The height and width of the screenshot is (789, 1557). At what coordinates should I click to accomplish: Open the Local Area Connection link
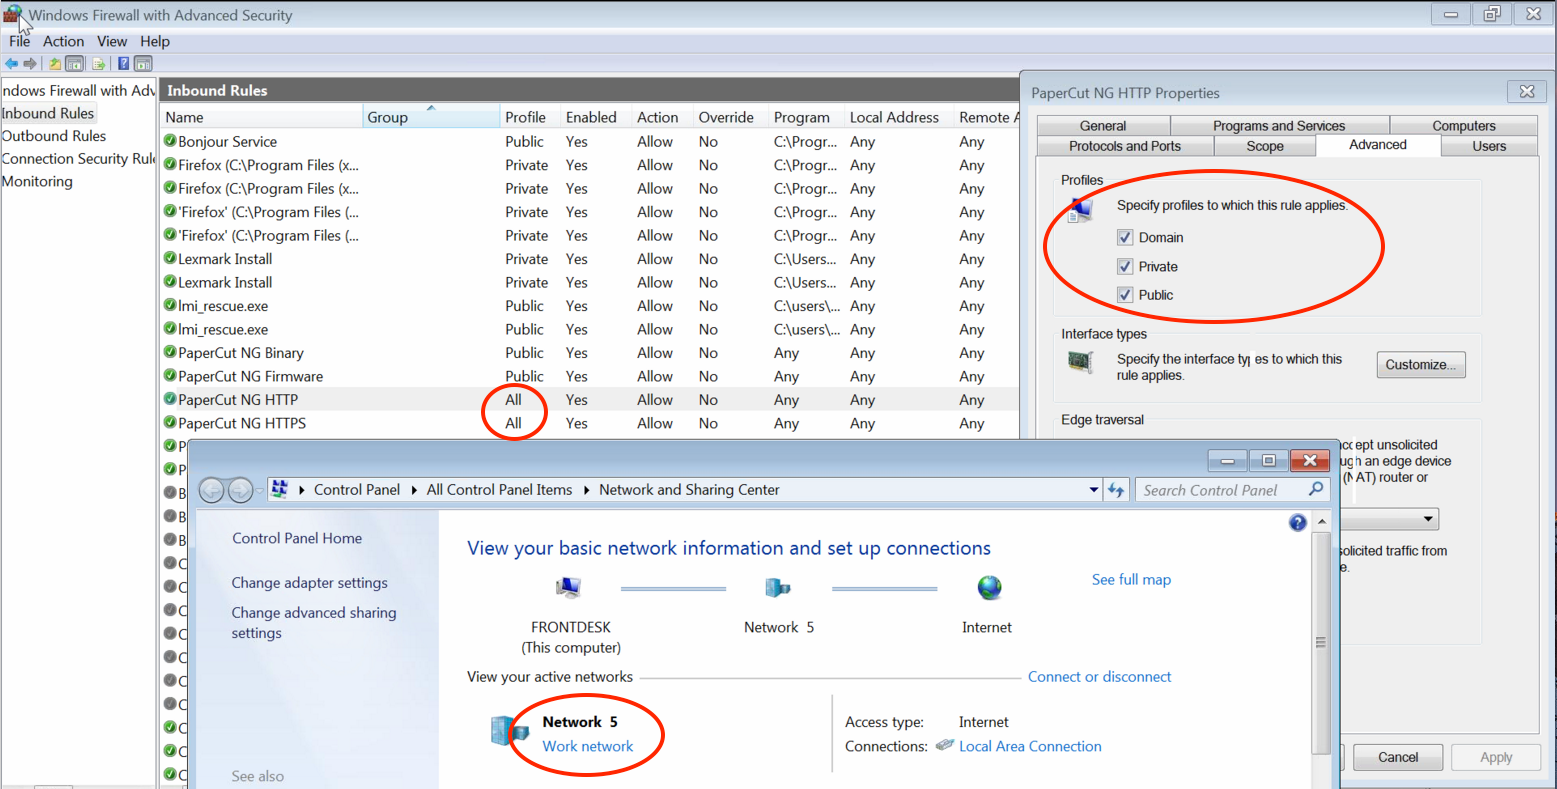click(1030, 746)
